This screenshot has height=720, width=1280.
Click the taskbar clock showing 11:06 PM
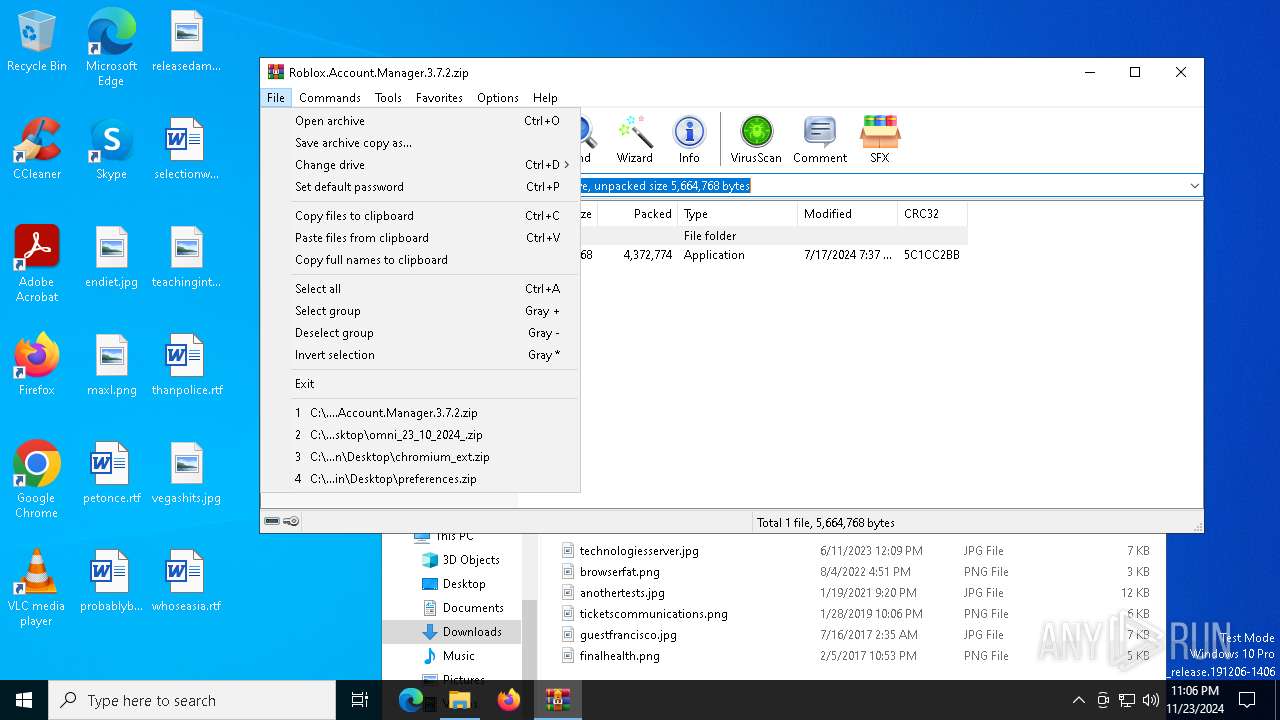[1194, 700]
